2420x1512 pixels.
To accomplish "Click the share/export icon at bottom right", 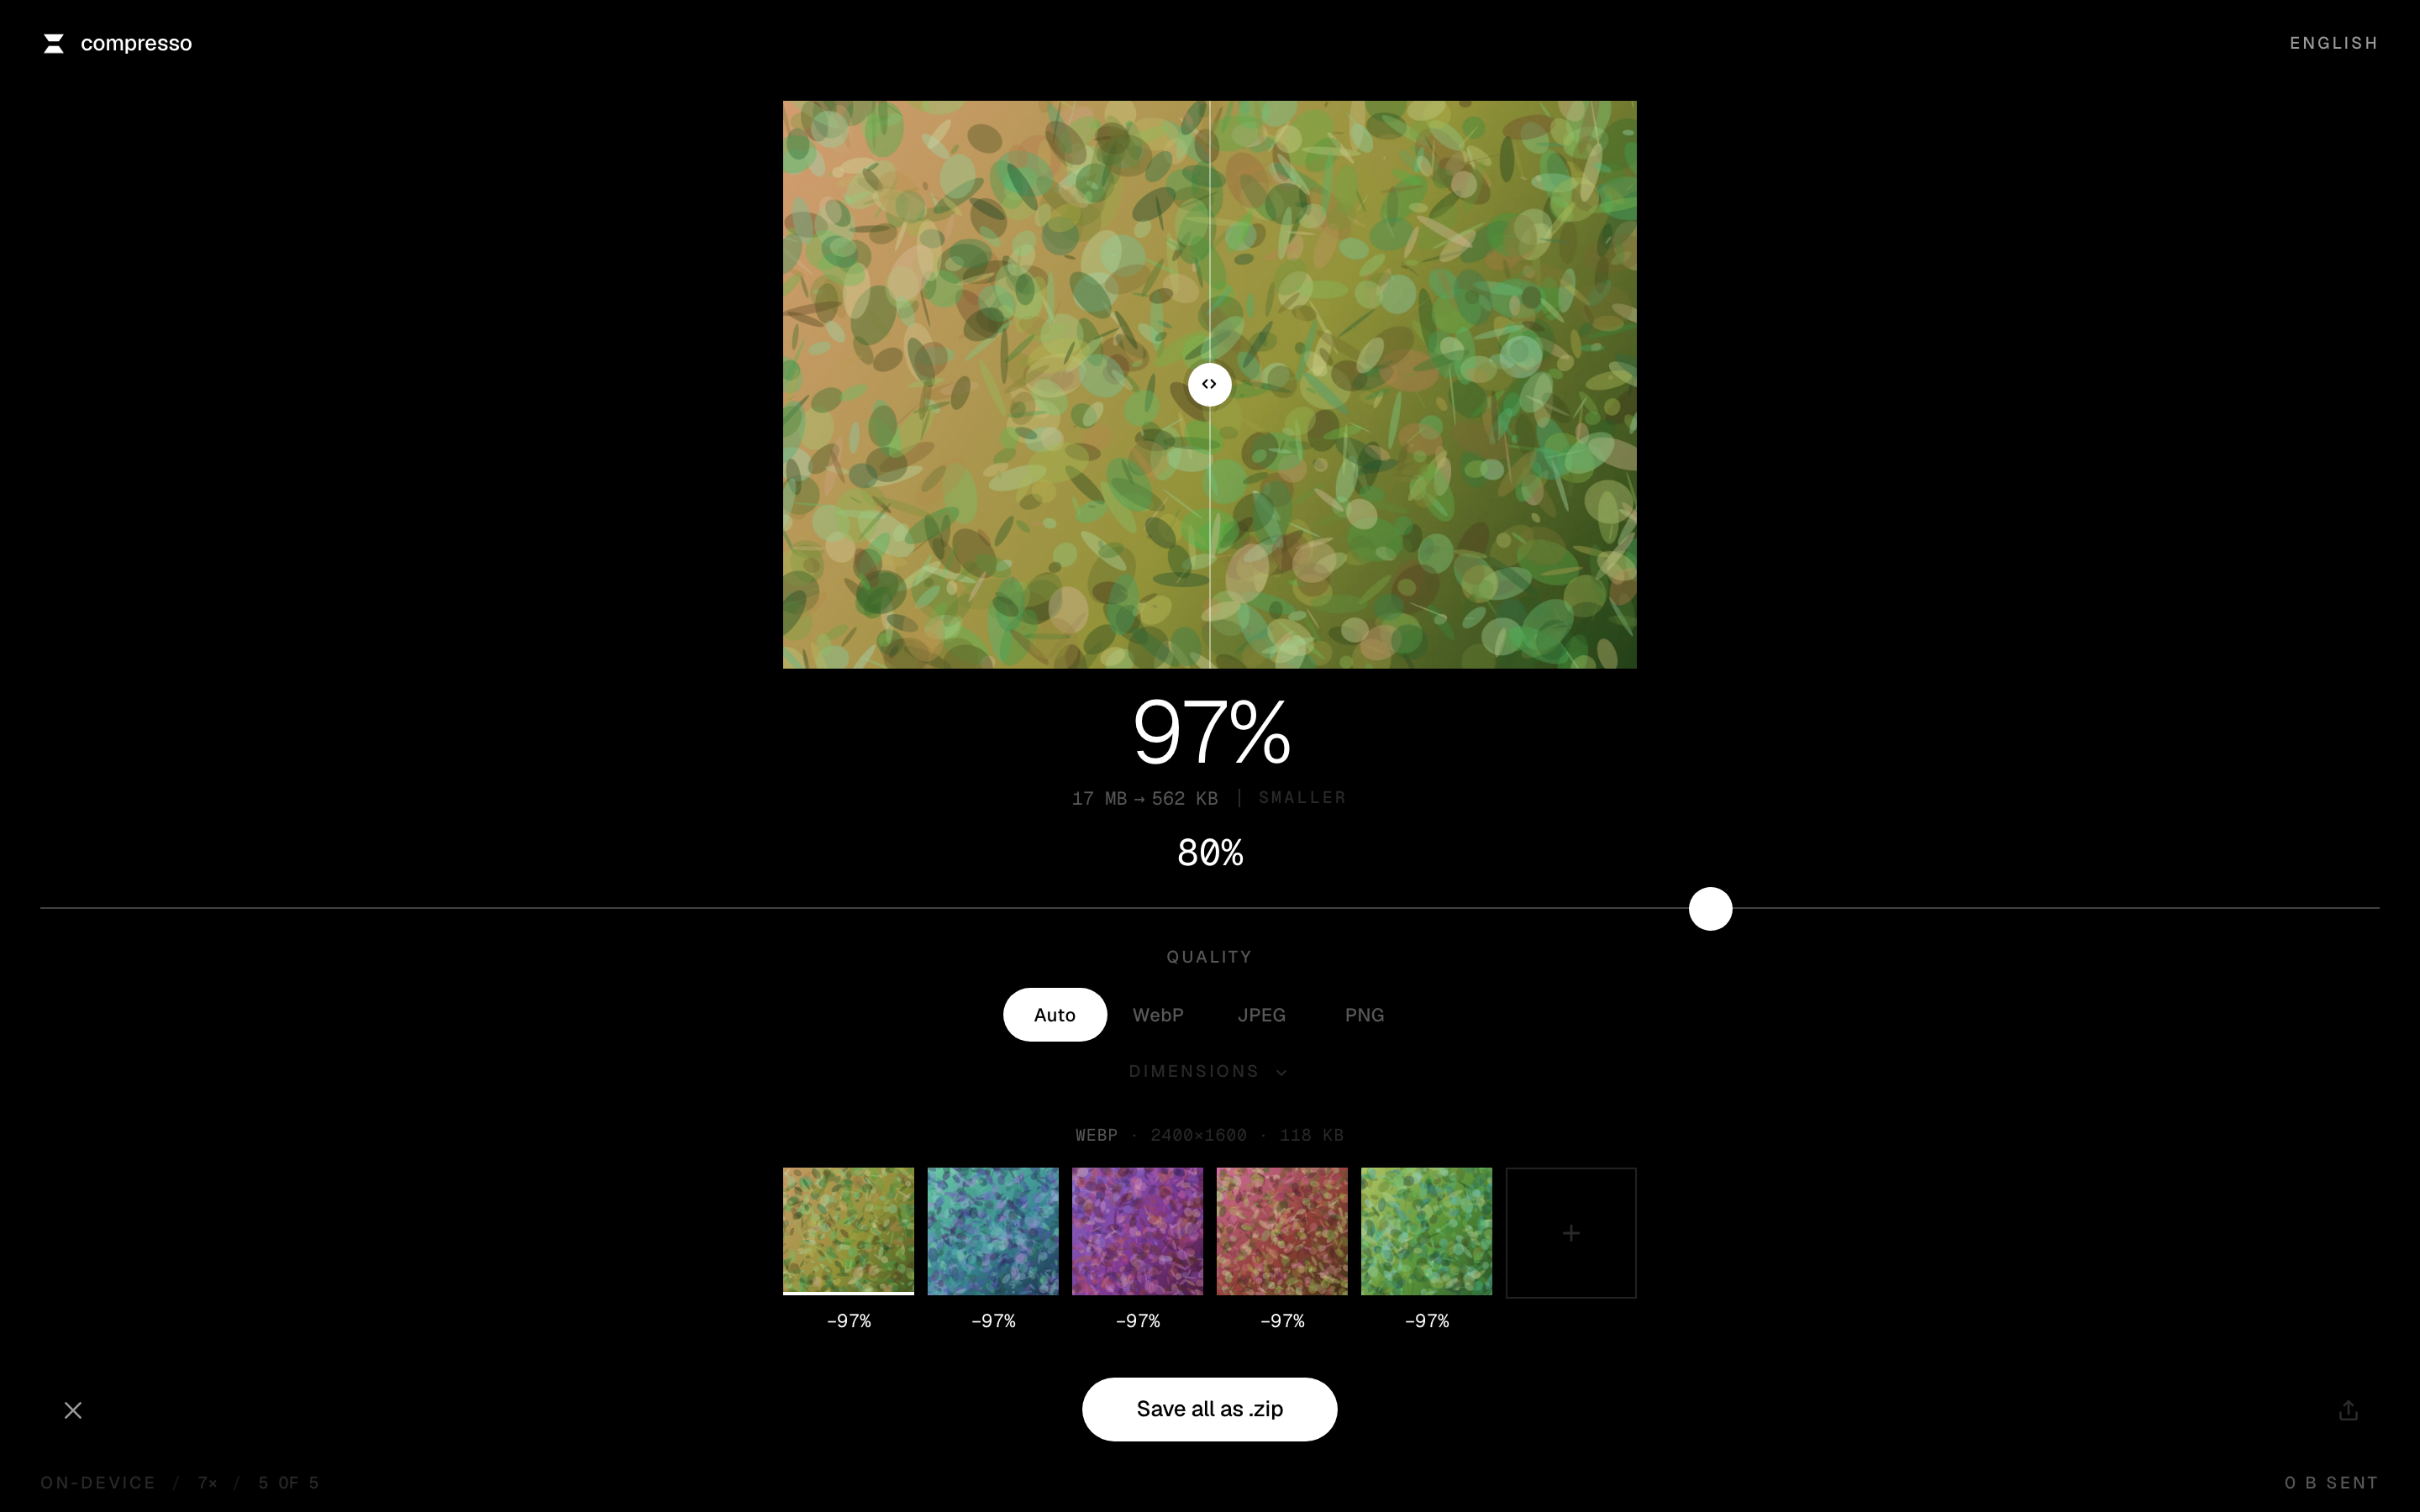I will click(2348, 1410).
